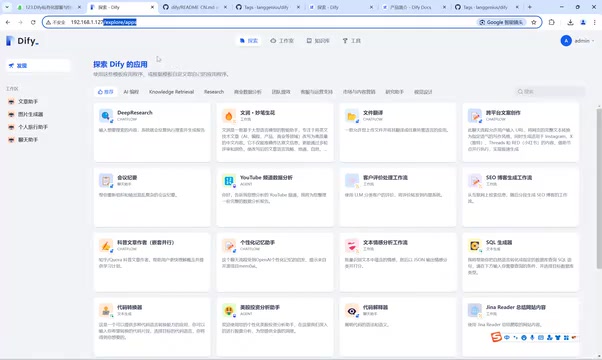Click the Dify logo
This screenshot has height=360, width=602.
22,41
